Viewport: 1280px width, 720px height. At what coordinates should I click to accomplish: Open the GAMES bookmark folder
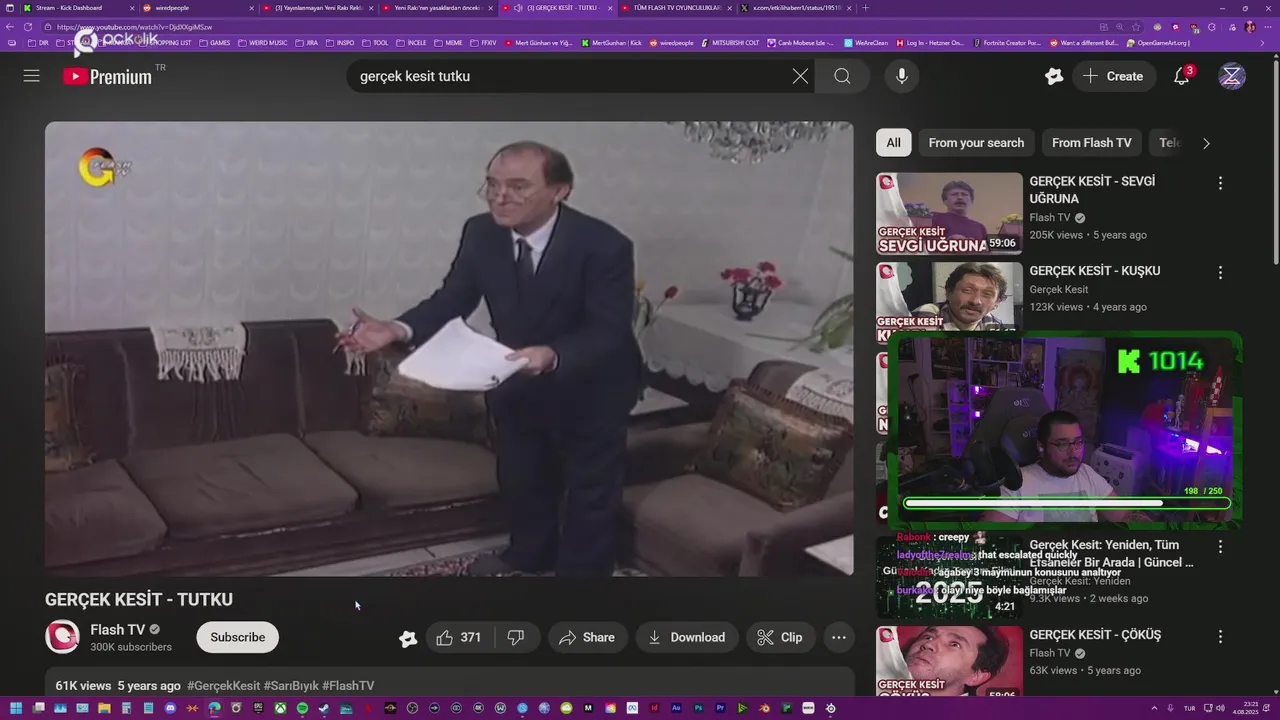pos(215,43)
